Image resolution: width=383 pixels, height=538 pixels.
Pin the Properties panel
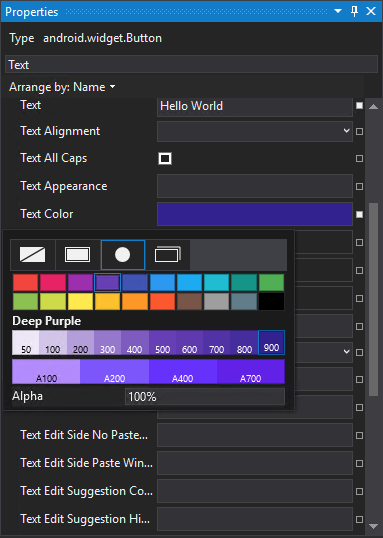355,11
